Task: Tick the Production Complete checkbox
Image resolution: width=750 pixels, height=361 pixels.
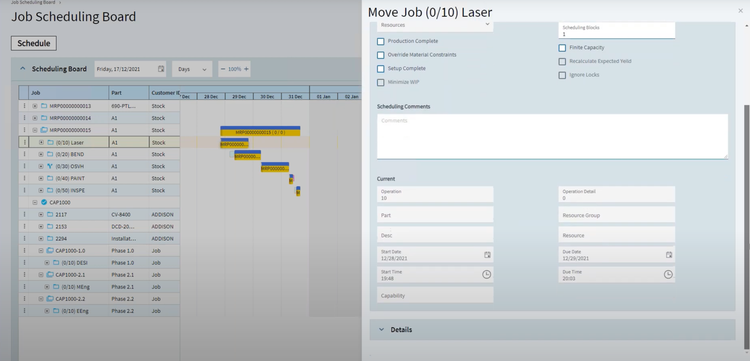Action: click(x=381, y=41)
